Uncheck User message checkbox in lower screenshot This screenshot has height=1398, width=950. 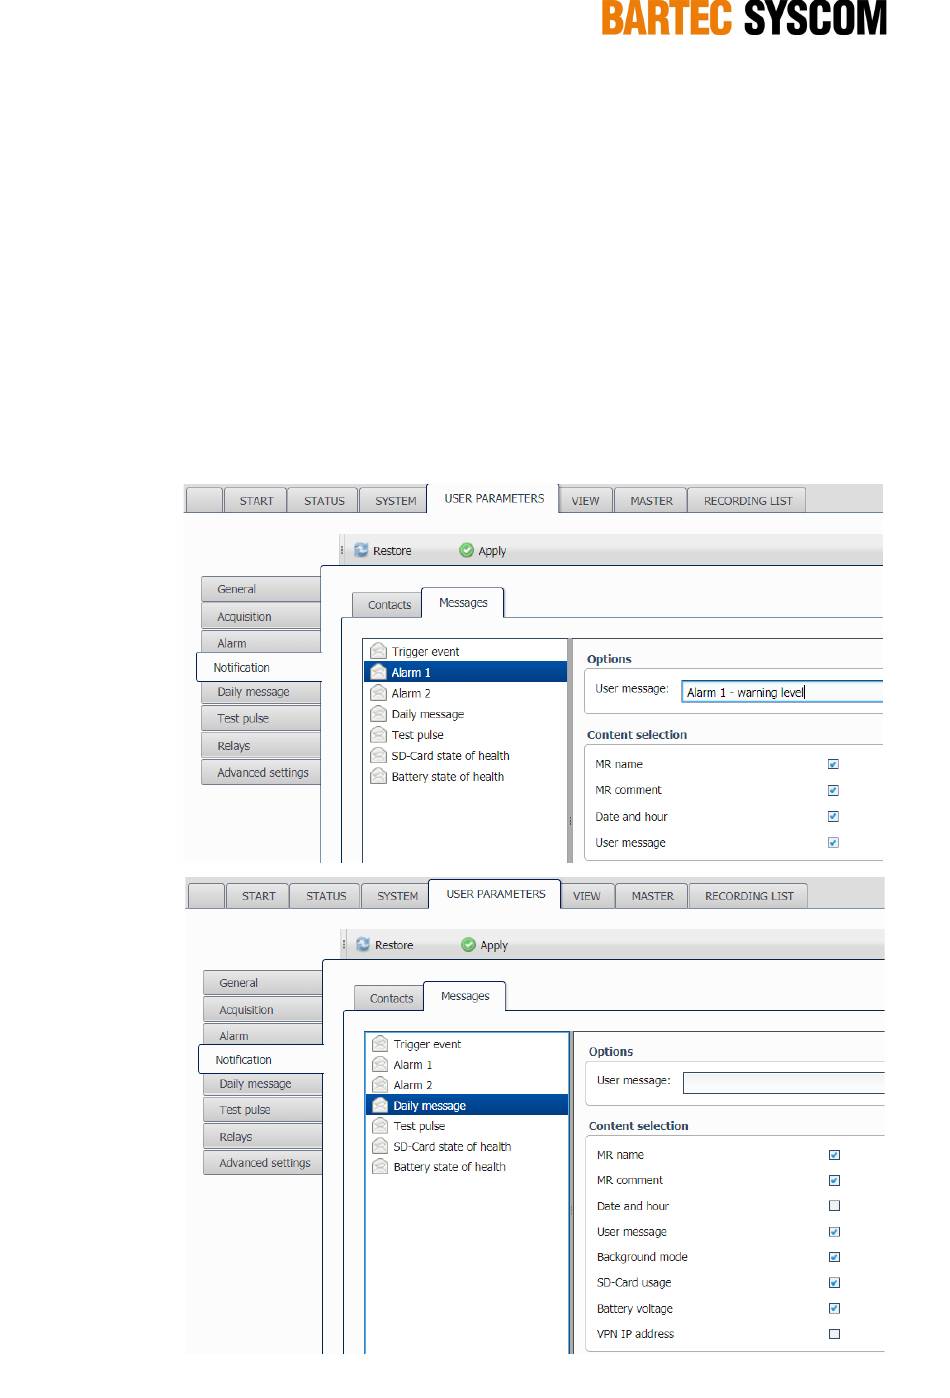[x=835, y=1232]
